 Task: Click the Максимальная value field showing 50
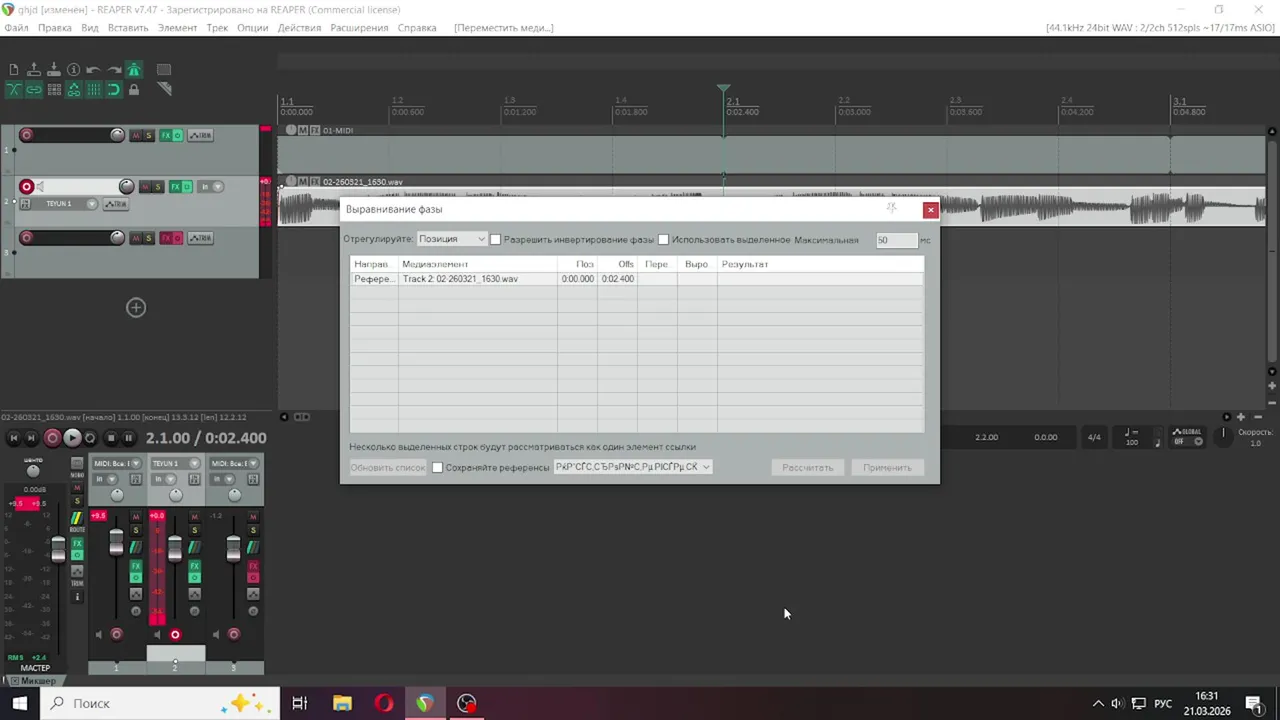click(896, 240)
